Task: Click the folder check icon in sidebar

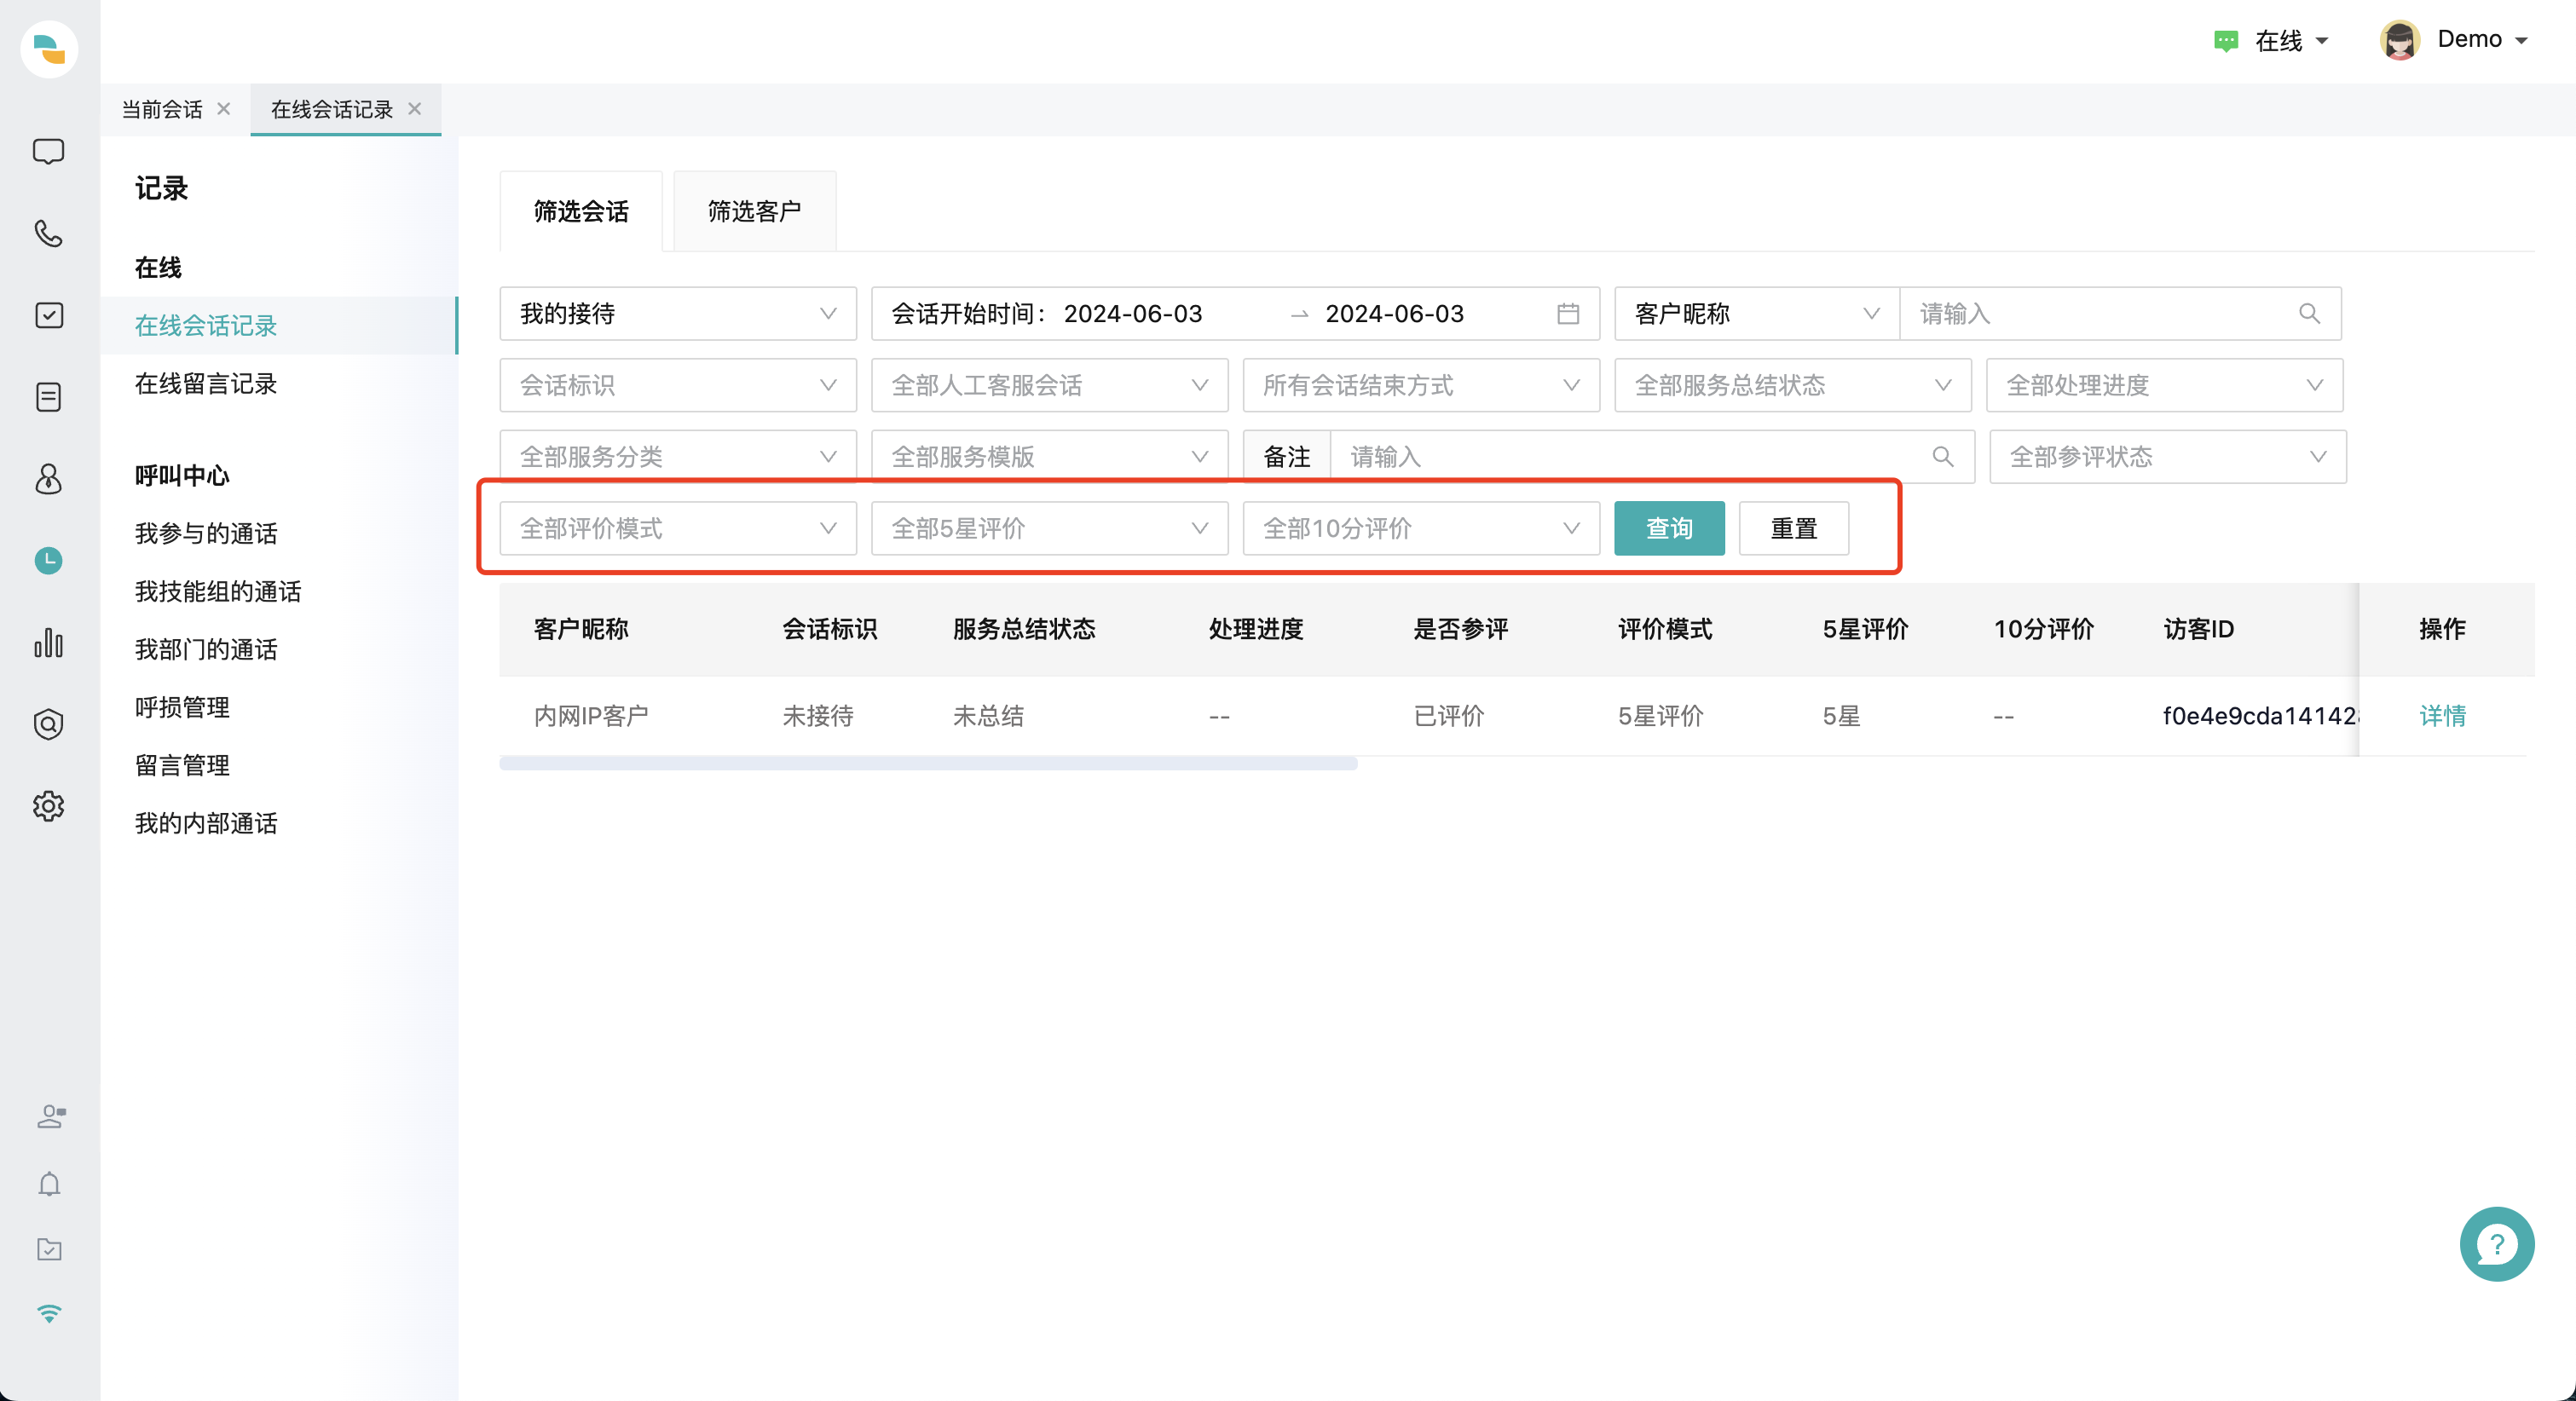Action: click(49, 1249)
